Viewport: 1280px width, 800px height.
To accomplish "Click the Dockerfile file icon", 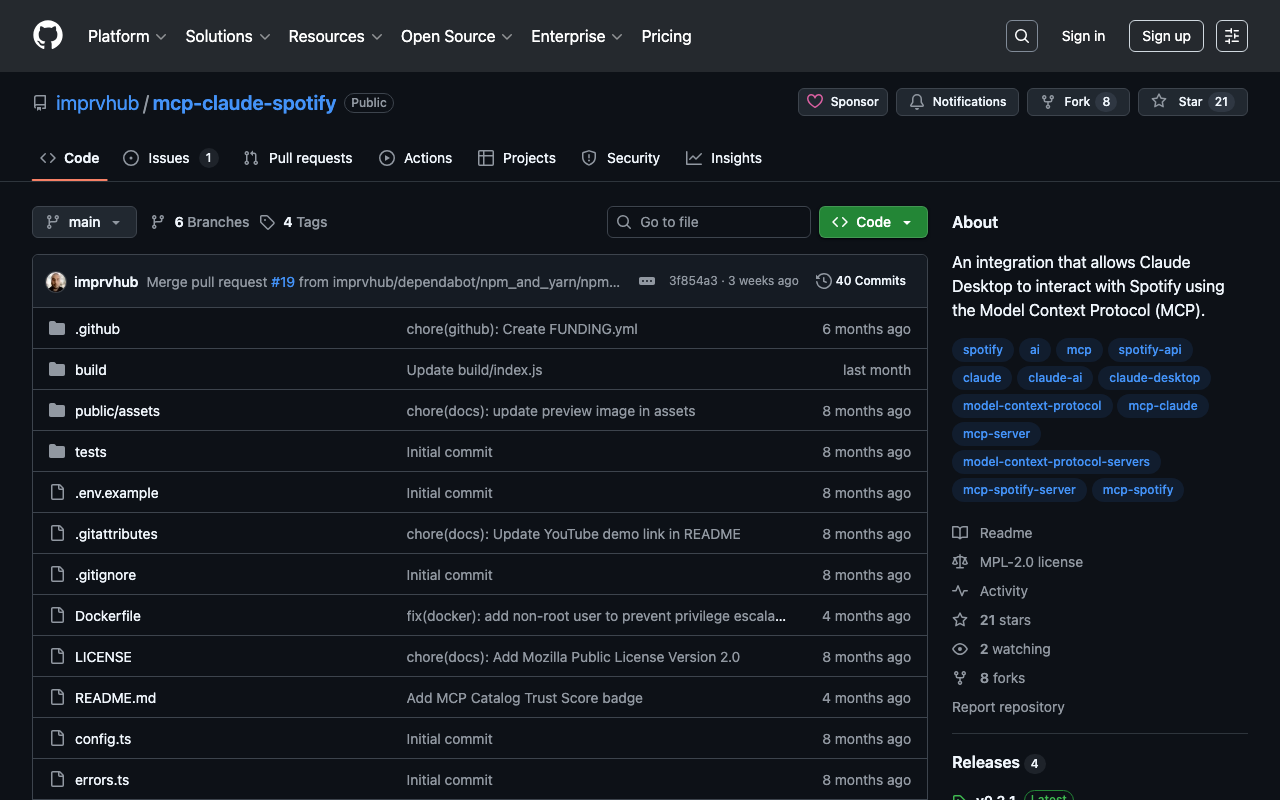I will coord(57,616).
